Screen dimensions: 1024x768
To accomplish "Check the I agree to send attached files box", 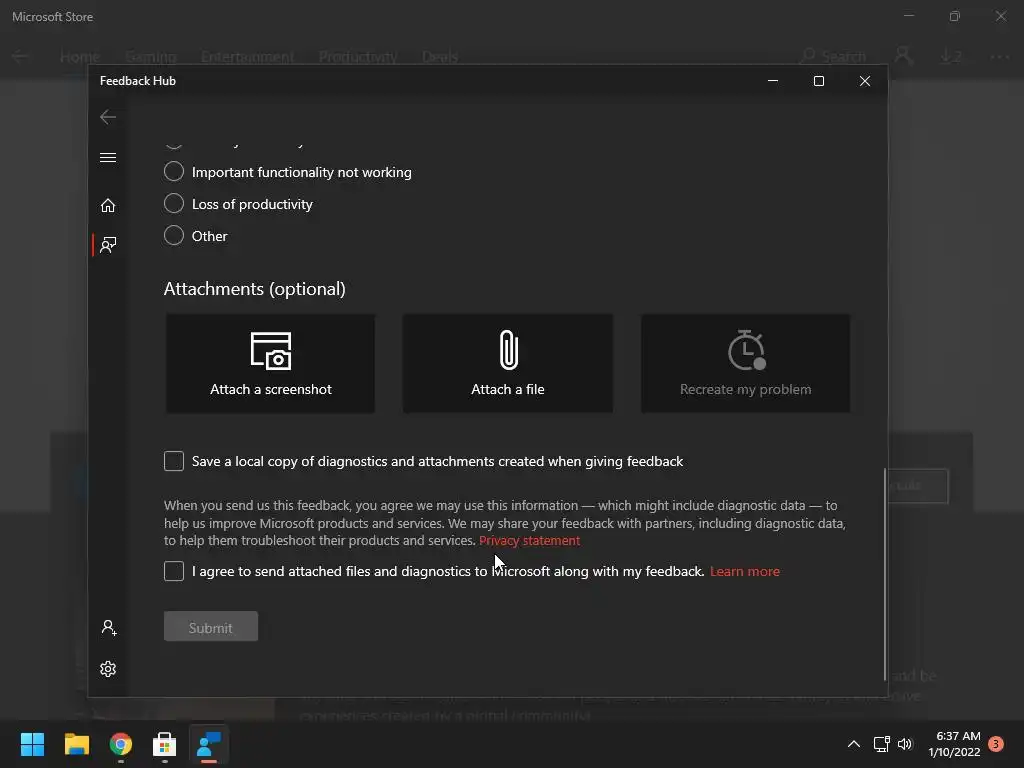I will coord(174,571).
